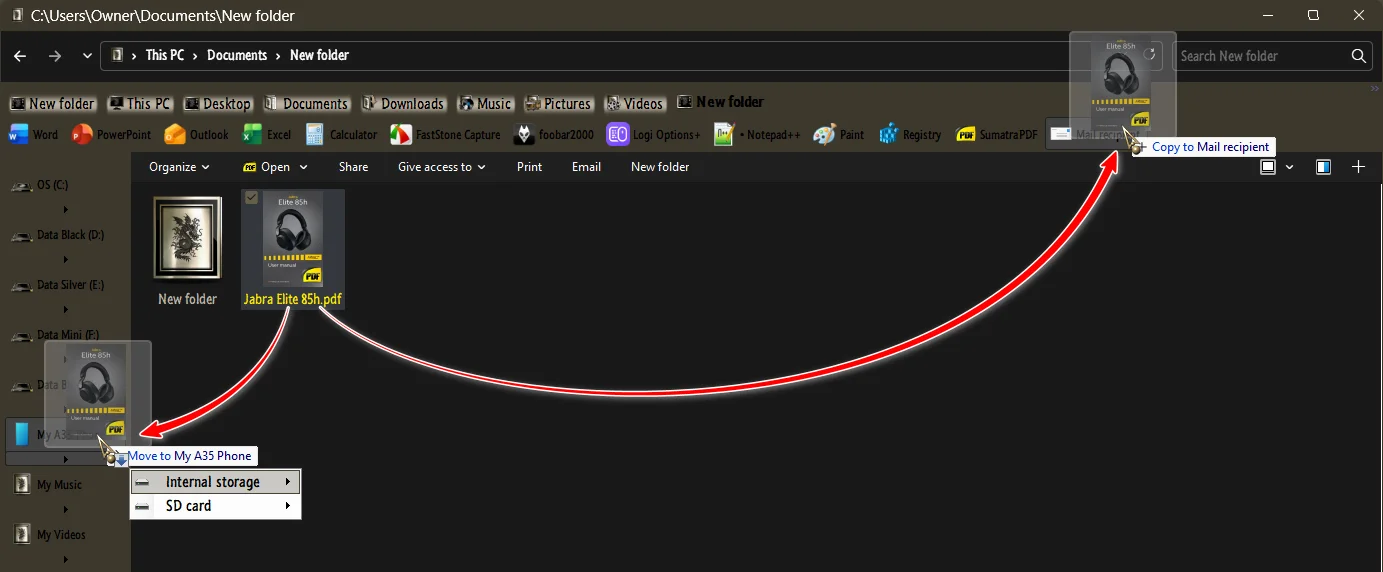
Task: Open the Organize dropdown menu
Action: point(179,167)
